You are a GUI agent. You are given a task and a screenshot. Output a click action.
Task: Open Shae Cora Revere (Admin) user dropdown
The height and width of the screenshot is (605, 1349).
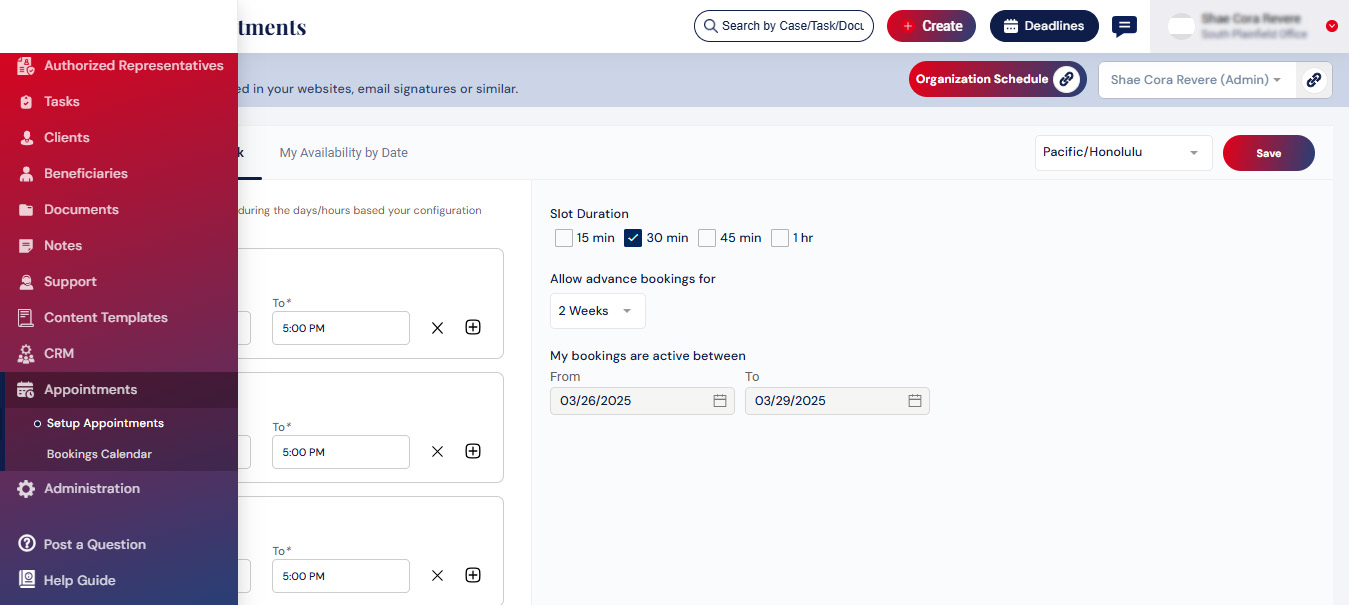1197,80
